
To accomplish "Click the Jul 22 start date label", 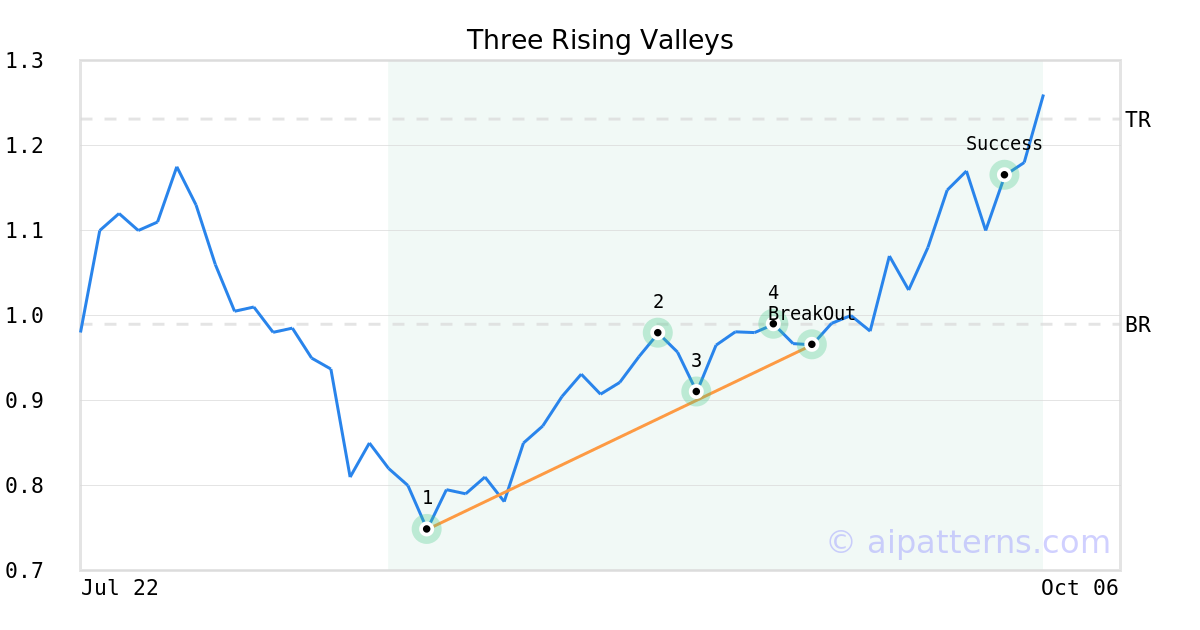I will [x=120, y=588].
